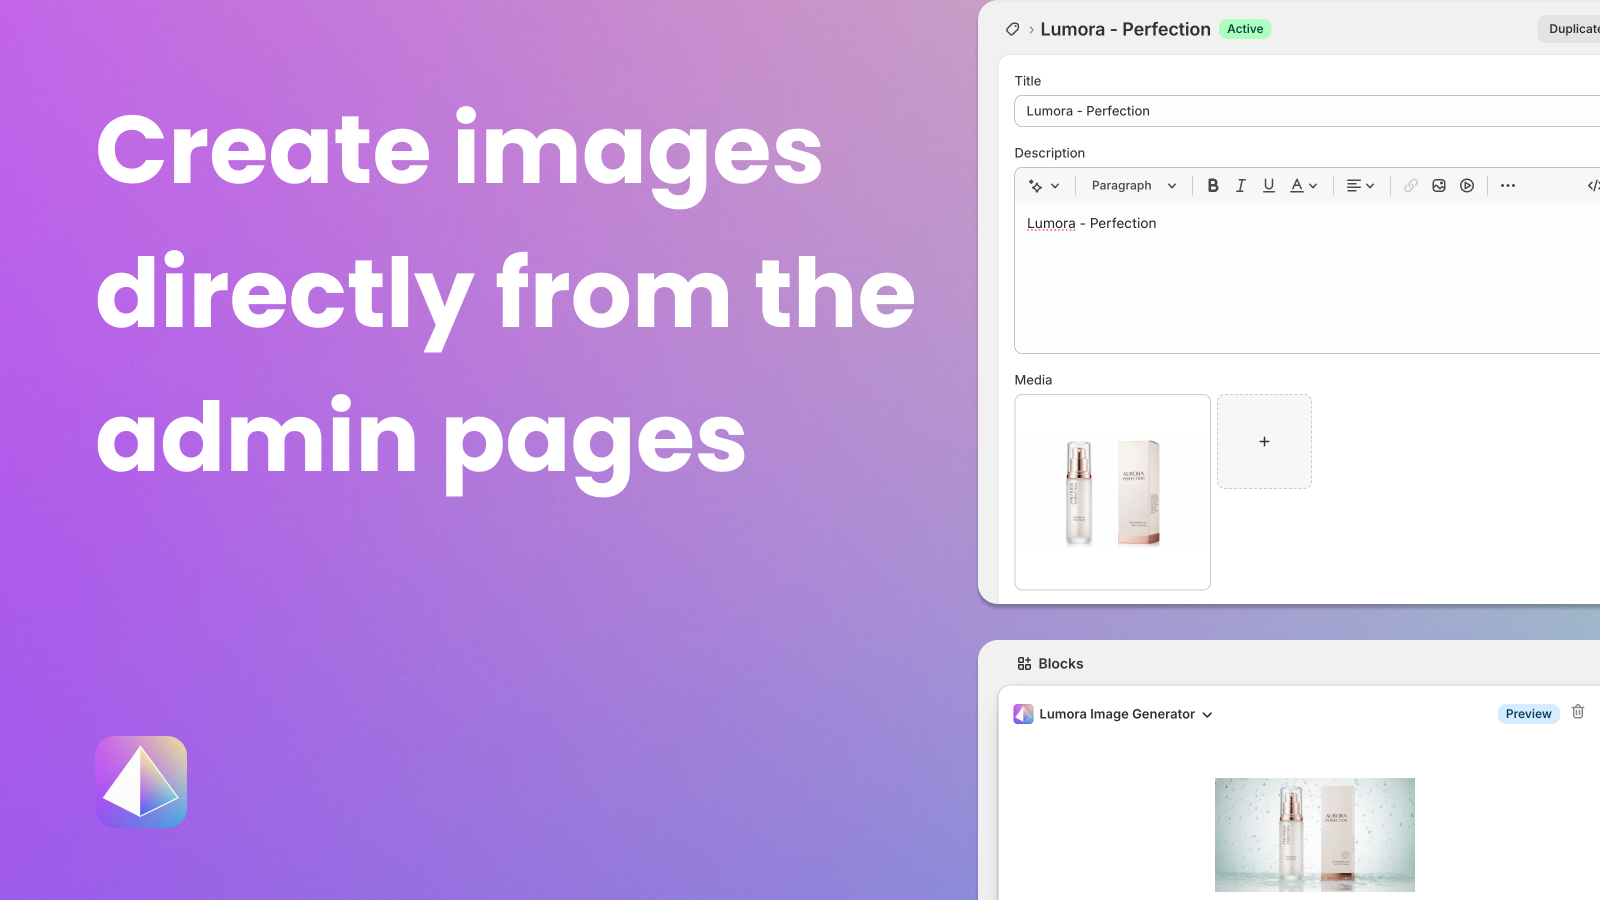This screenshot has width=1600, height=900.
Task: Open the AI sparkle assistant in editor
Action: (1036, 185)
